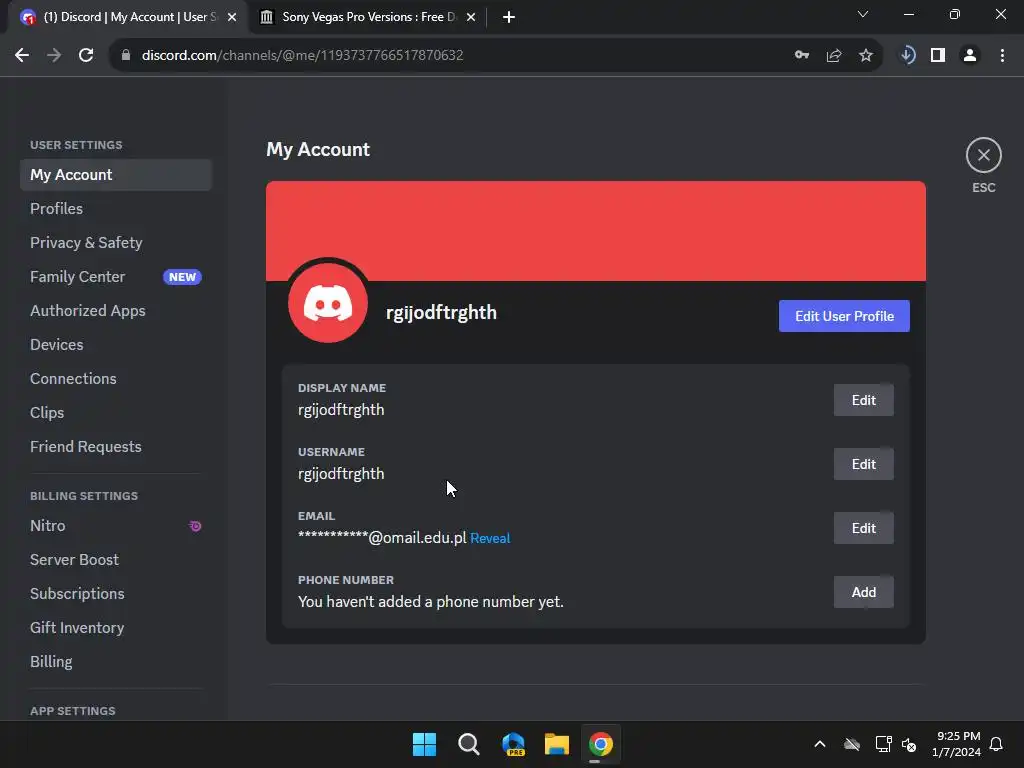Select My Account in sidebar
The height and width of the screenshot is (768, 1024).
(116, 175)
